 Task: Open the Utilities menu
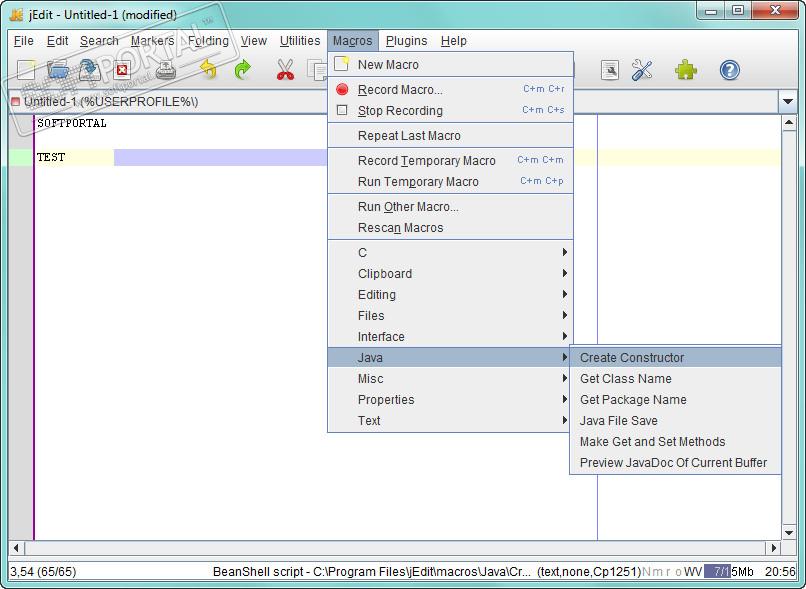[x=300, y=41]
